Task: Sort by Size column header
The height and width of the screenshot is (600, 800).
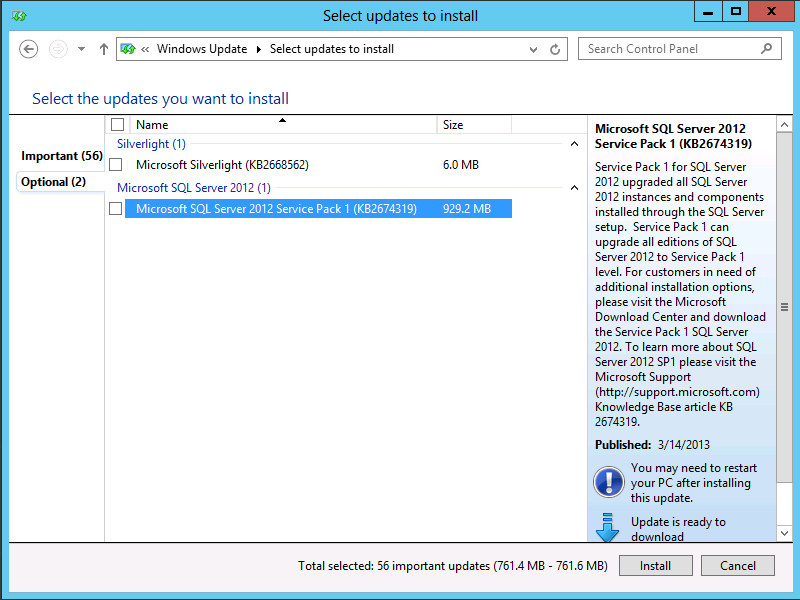Action: [x=474, y=125]
